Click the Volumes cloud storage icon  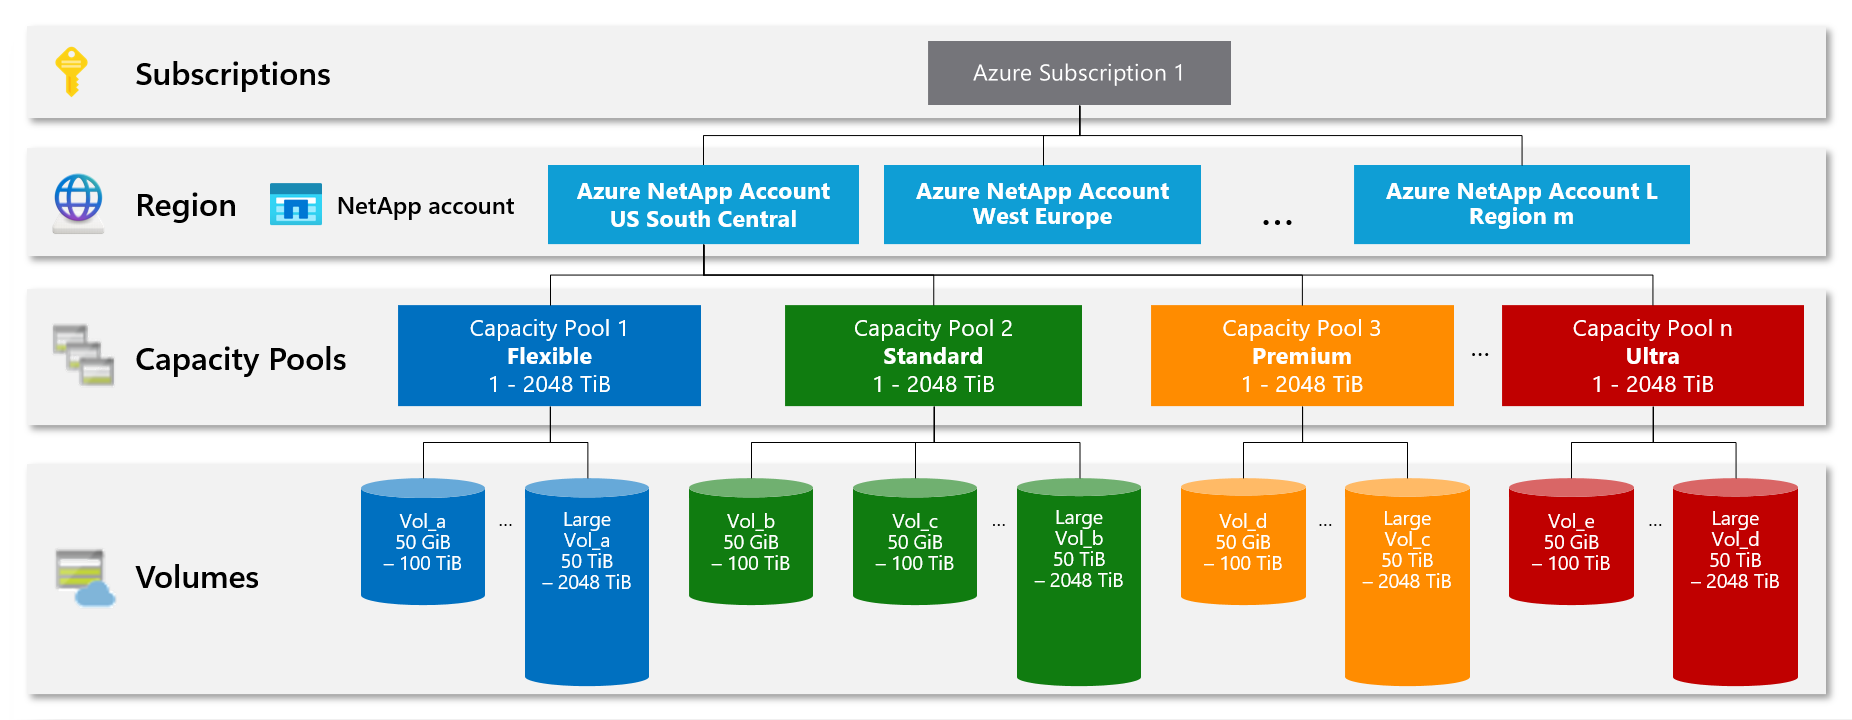pyautogui.click(x=85, y=578)
